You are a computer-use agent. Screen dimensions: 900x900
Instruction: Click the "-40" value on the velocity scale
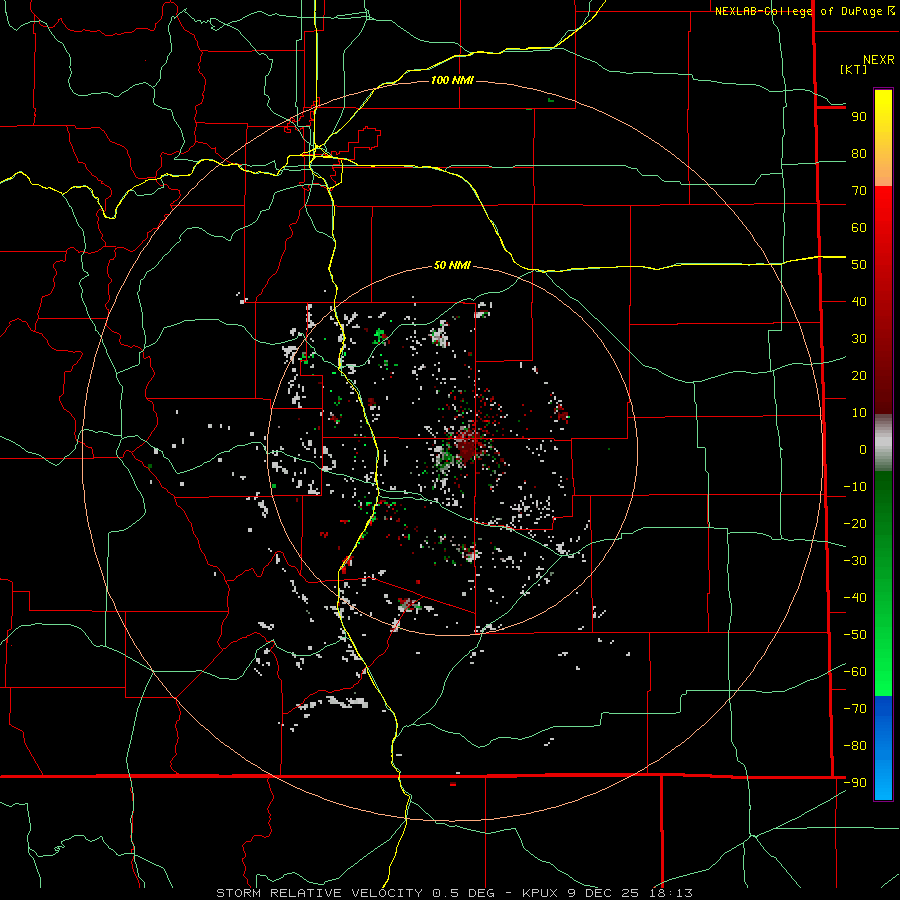855,598
